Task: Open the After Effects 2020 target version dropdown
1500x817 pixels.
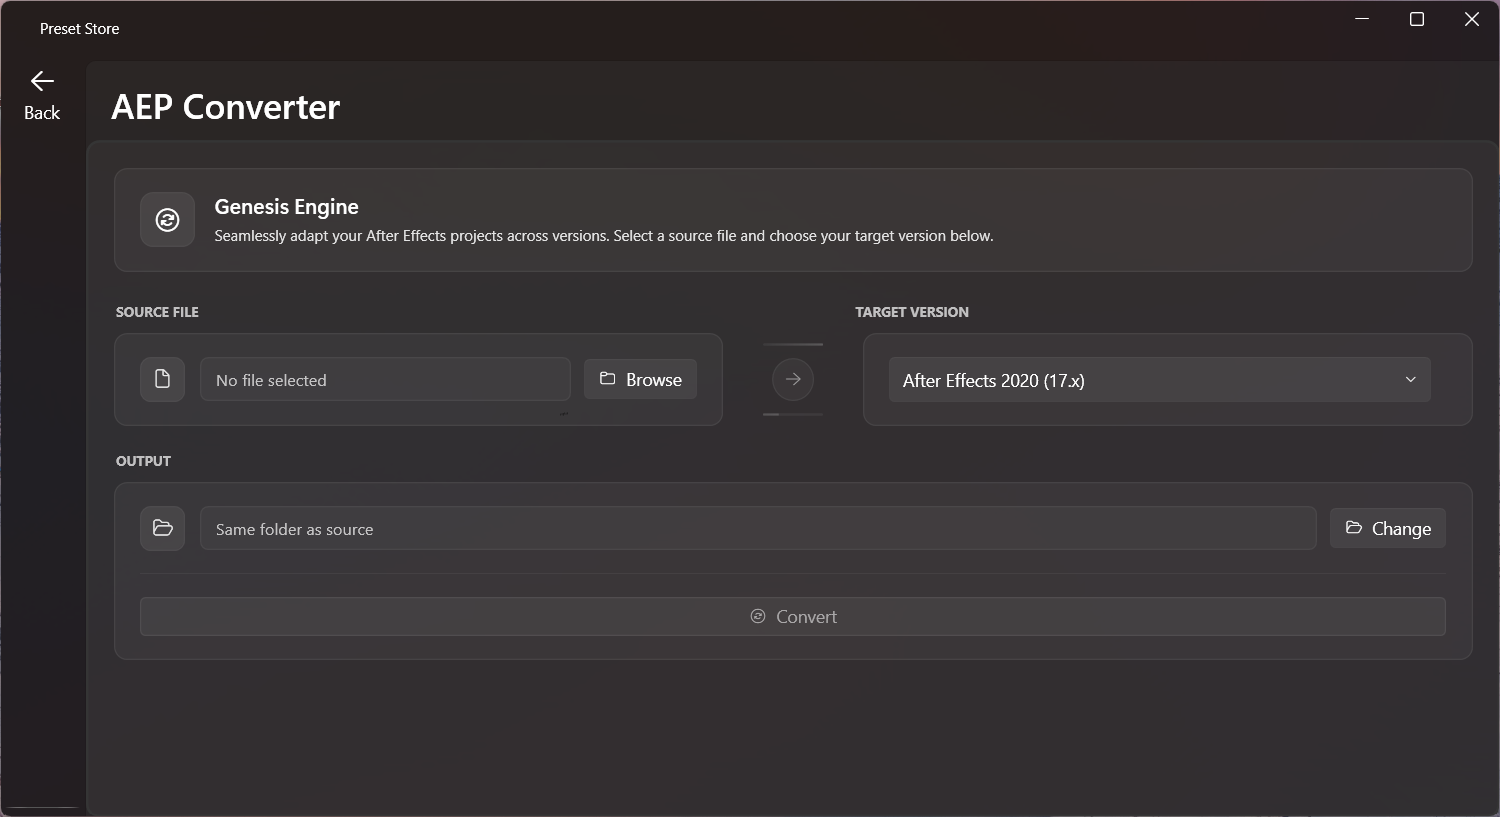Action: coord(1159,380)
